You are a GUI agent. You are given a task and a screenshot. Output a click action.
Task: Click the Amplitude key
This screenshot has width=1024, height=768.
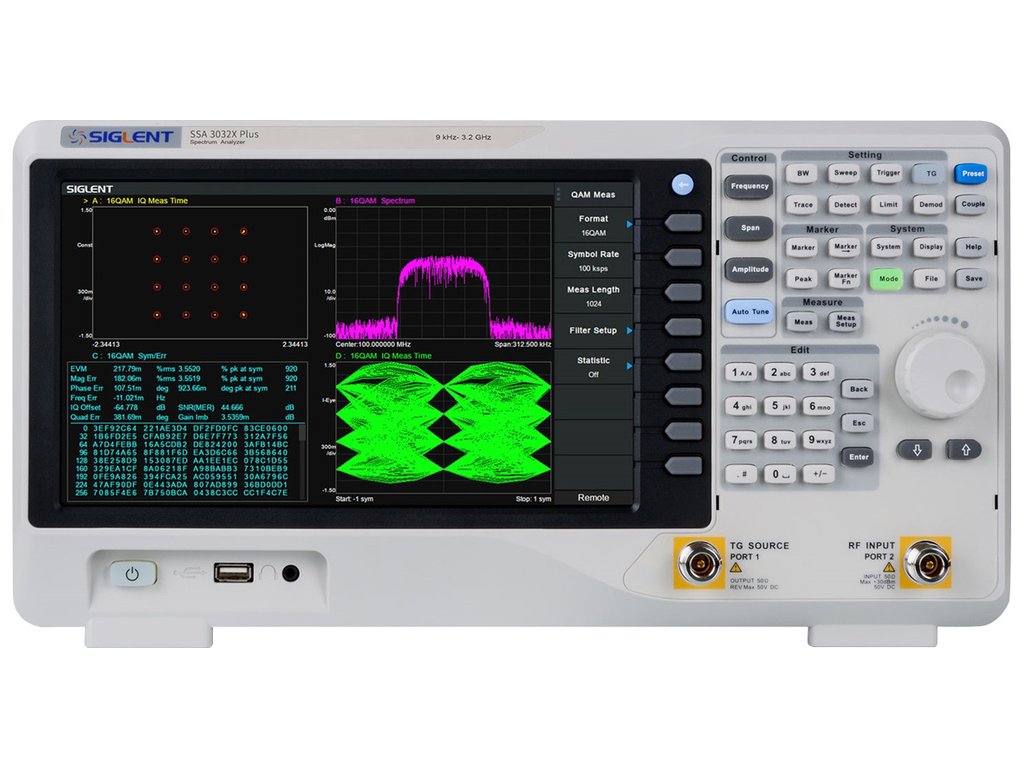(749, 270)
